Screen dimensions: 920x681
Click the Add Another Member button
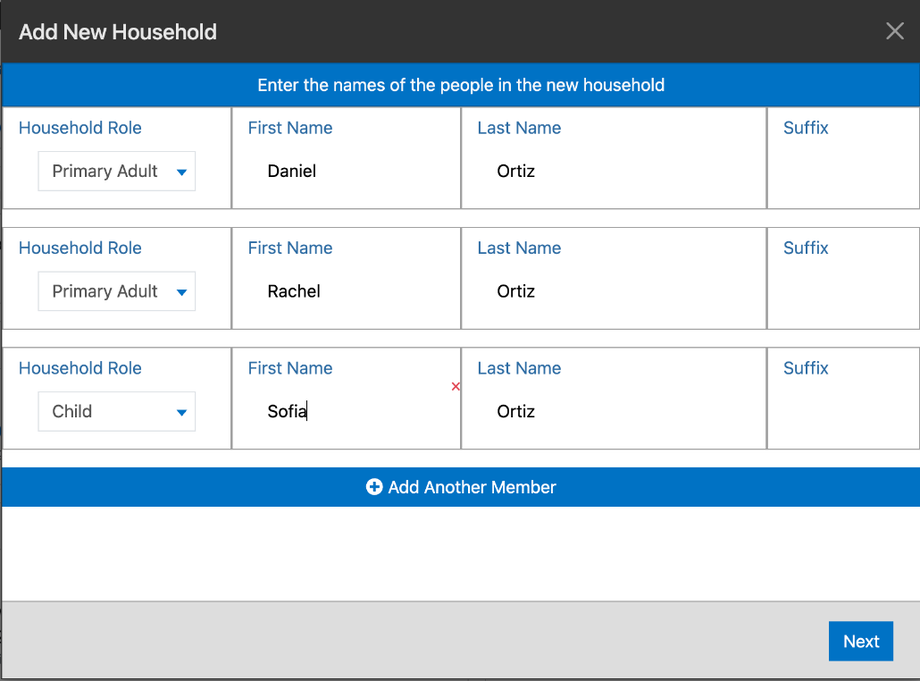click(x=461, y=487)
